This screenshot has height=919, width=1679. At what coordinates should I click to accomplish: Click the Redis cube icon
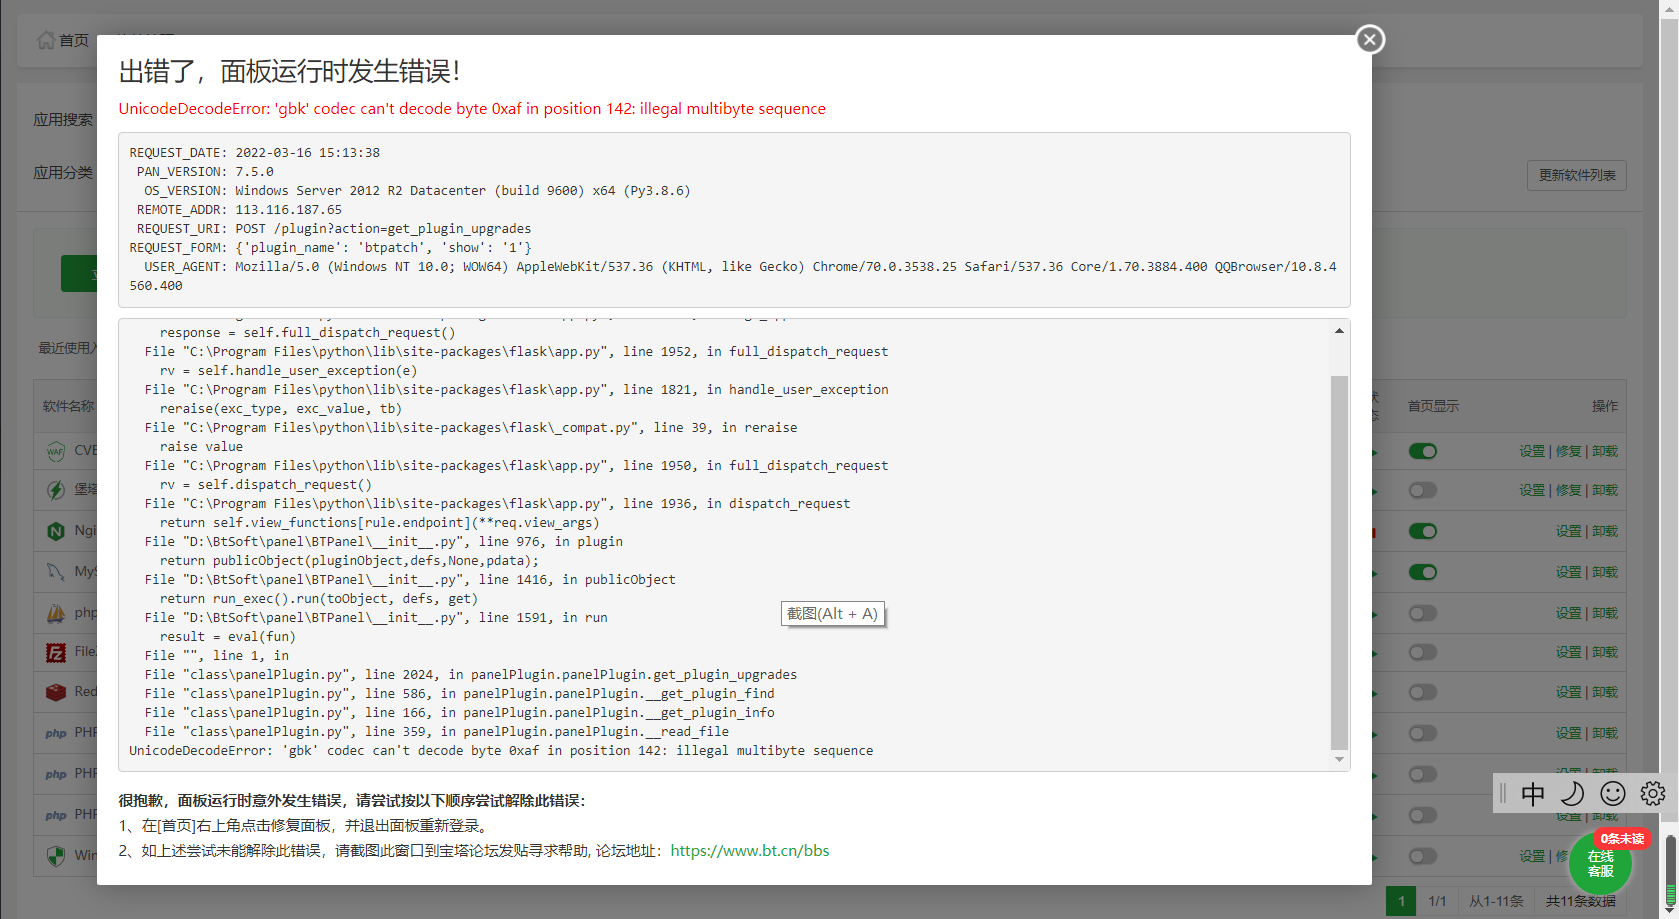(56, 692)
